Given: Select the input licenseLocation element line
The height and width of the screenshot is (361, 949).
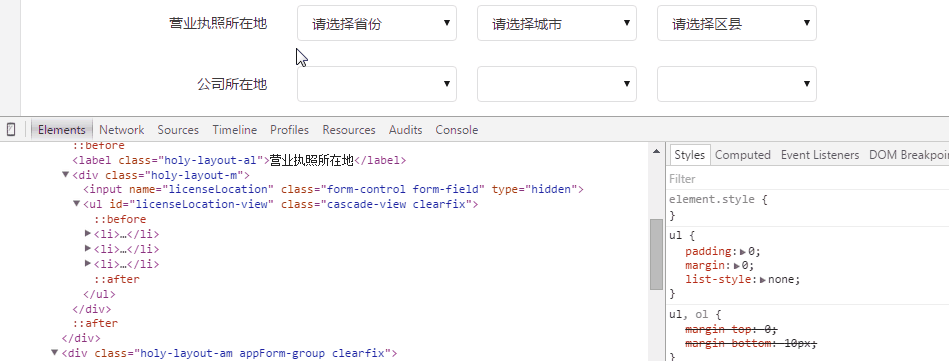Looking at the screenshot, I should click(x=333, y=190).
